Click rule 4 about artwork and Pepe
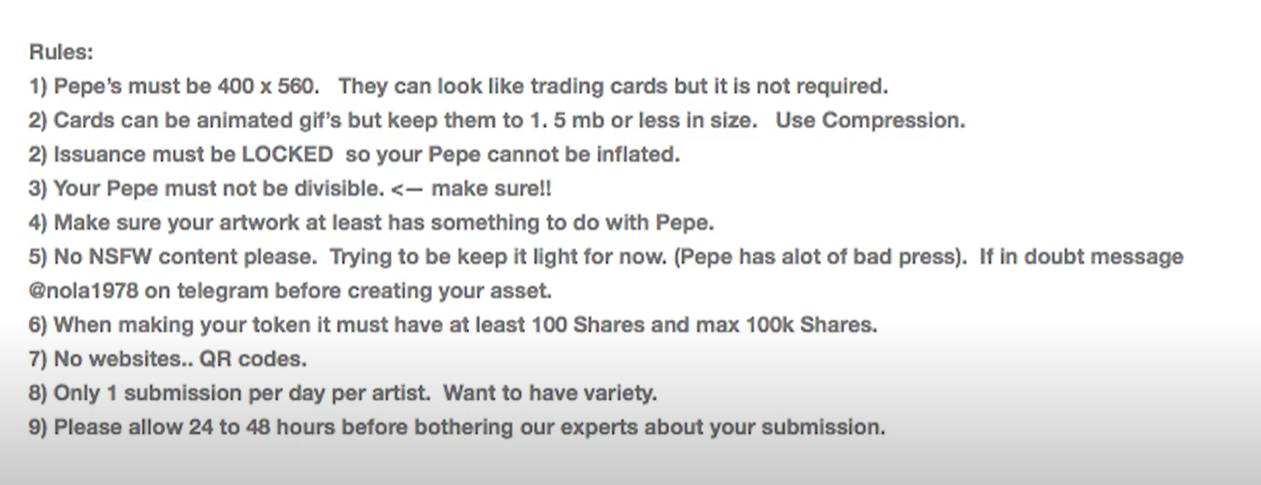This screenshot has height=485, width=1261. pos(371,223)
